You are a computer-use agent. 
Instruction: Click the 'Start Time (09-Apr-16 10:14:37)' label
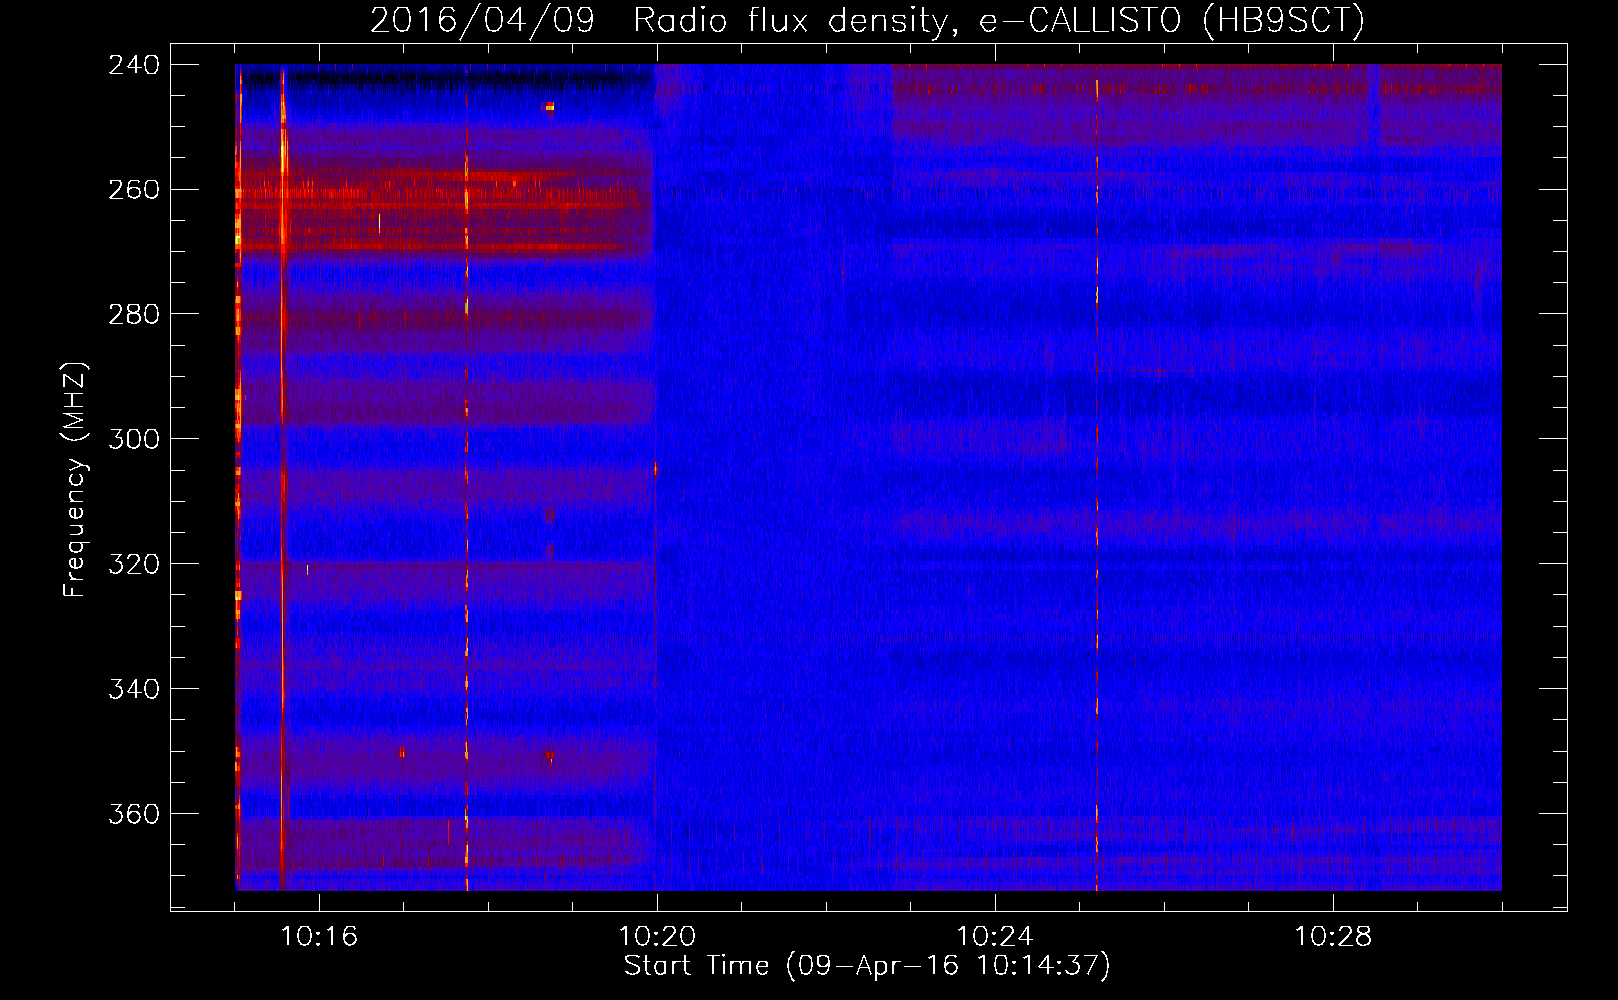coord(867,966)
